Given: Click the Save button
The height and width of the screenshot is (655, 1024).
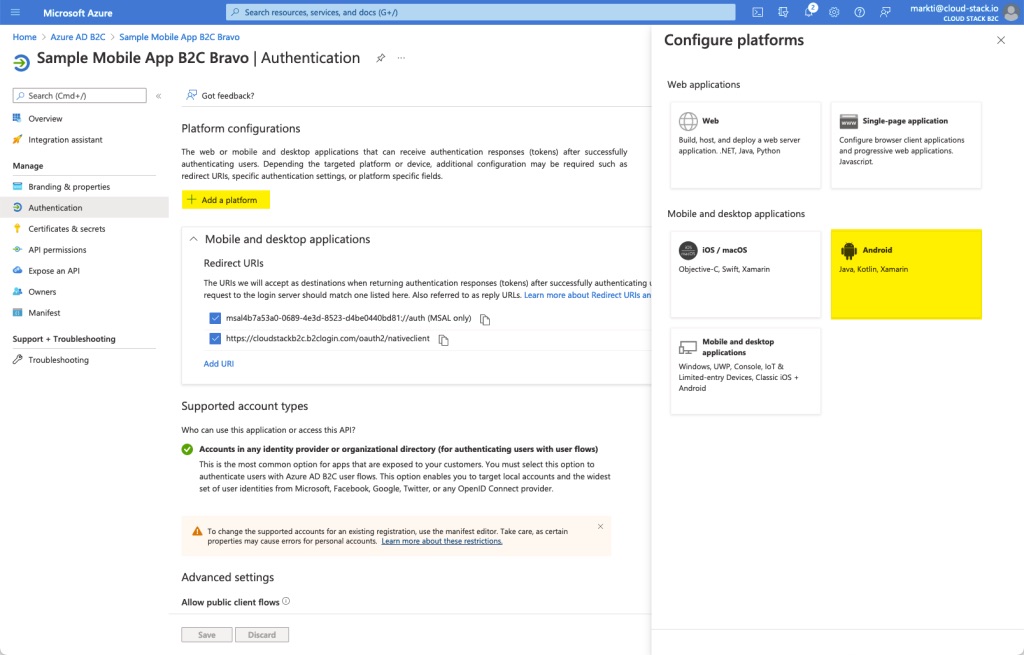Looking at the screenshot, I should click(207, 635).
